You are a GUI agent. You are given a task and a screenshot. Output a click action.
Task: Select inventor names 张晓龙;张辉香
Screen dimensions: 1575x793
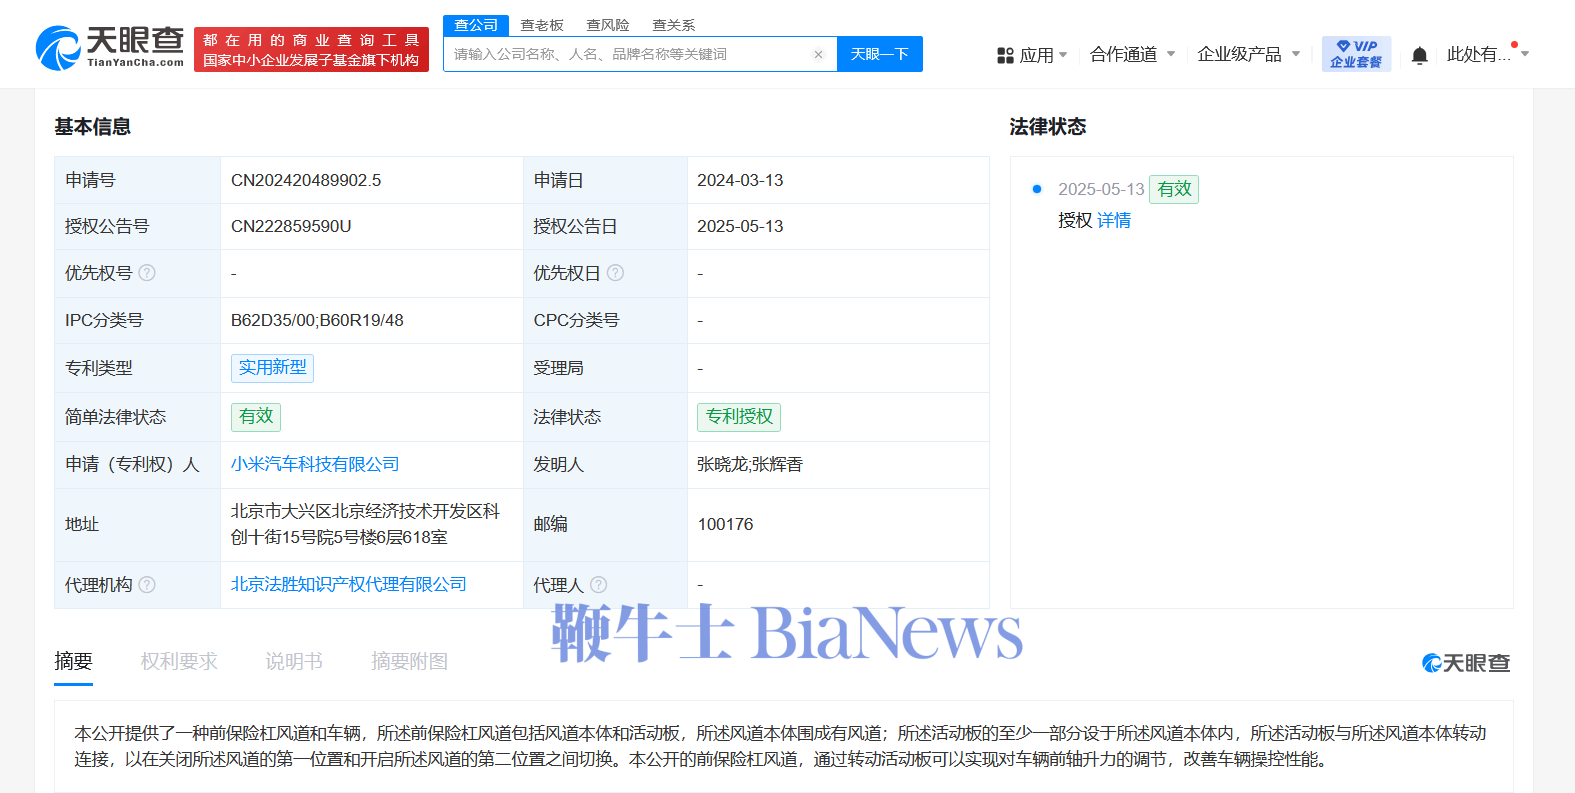tap(750, 464)
